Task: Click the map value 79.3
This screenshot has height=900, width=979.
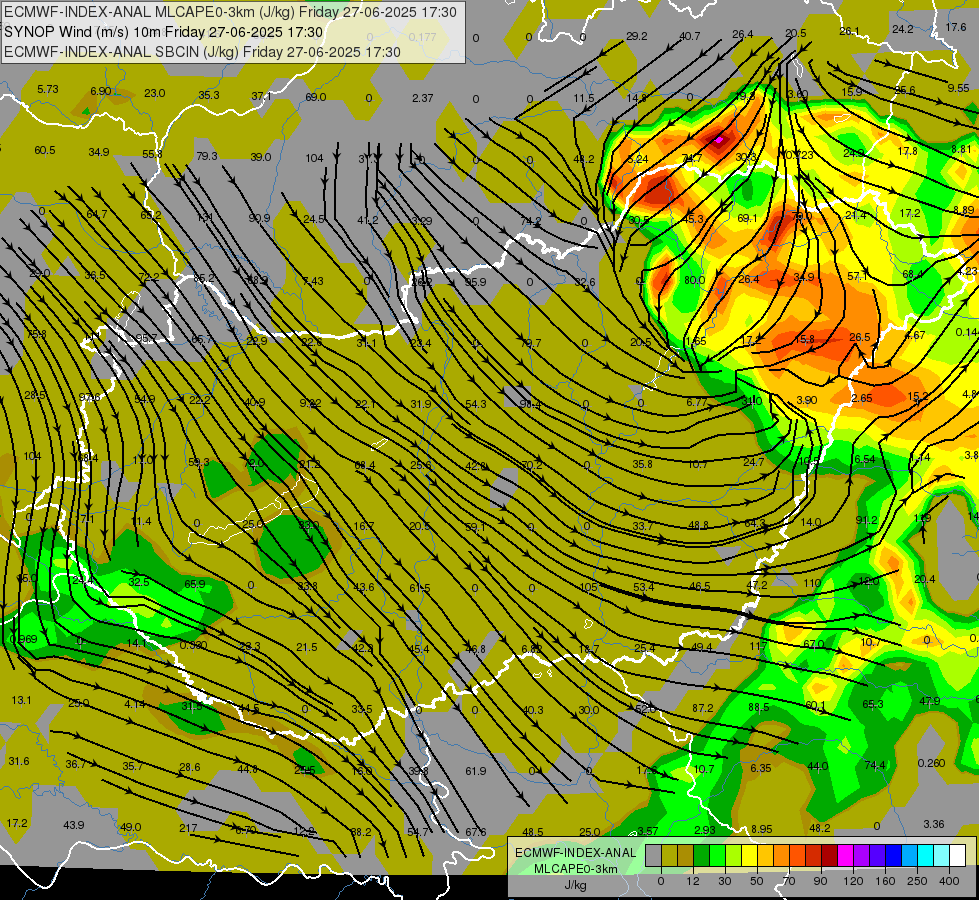Action: (207, 156)
